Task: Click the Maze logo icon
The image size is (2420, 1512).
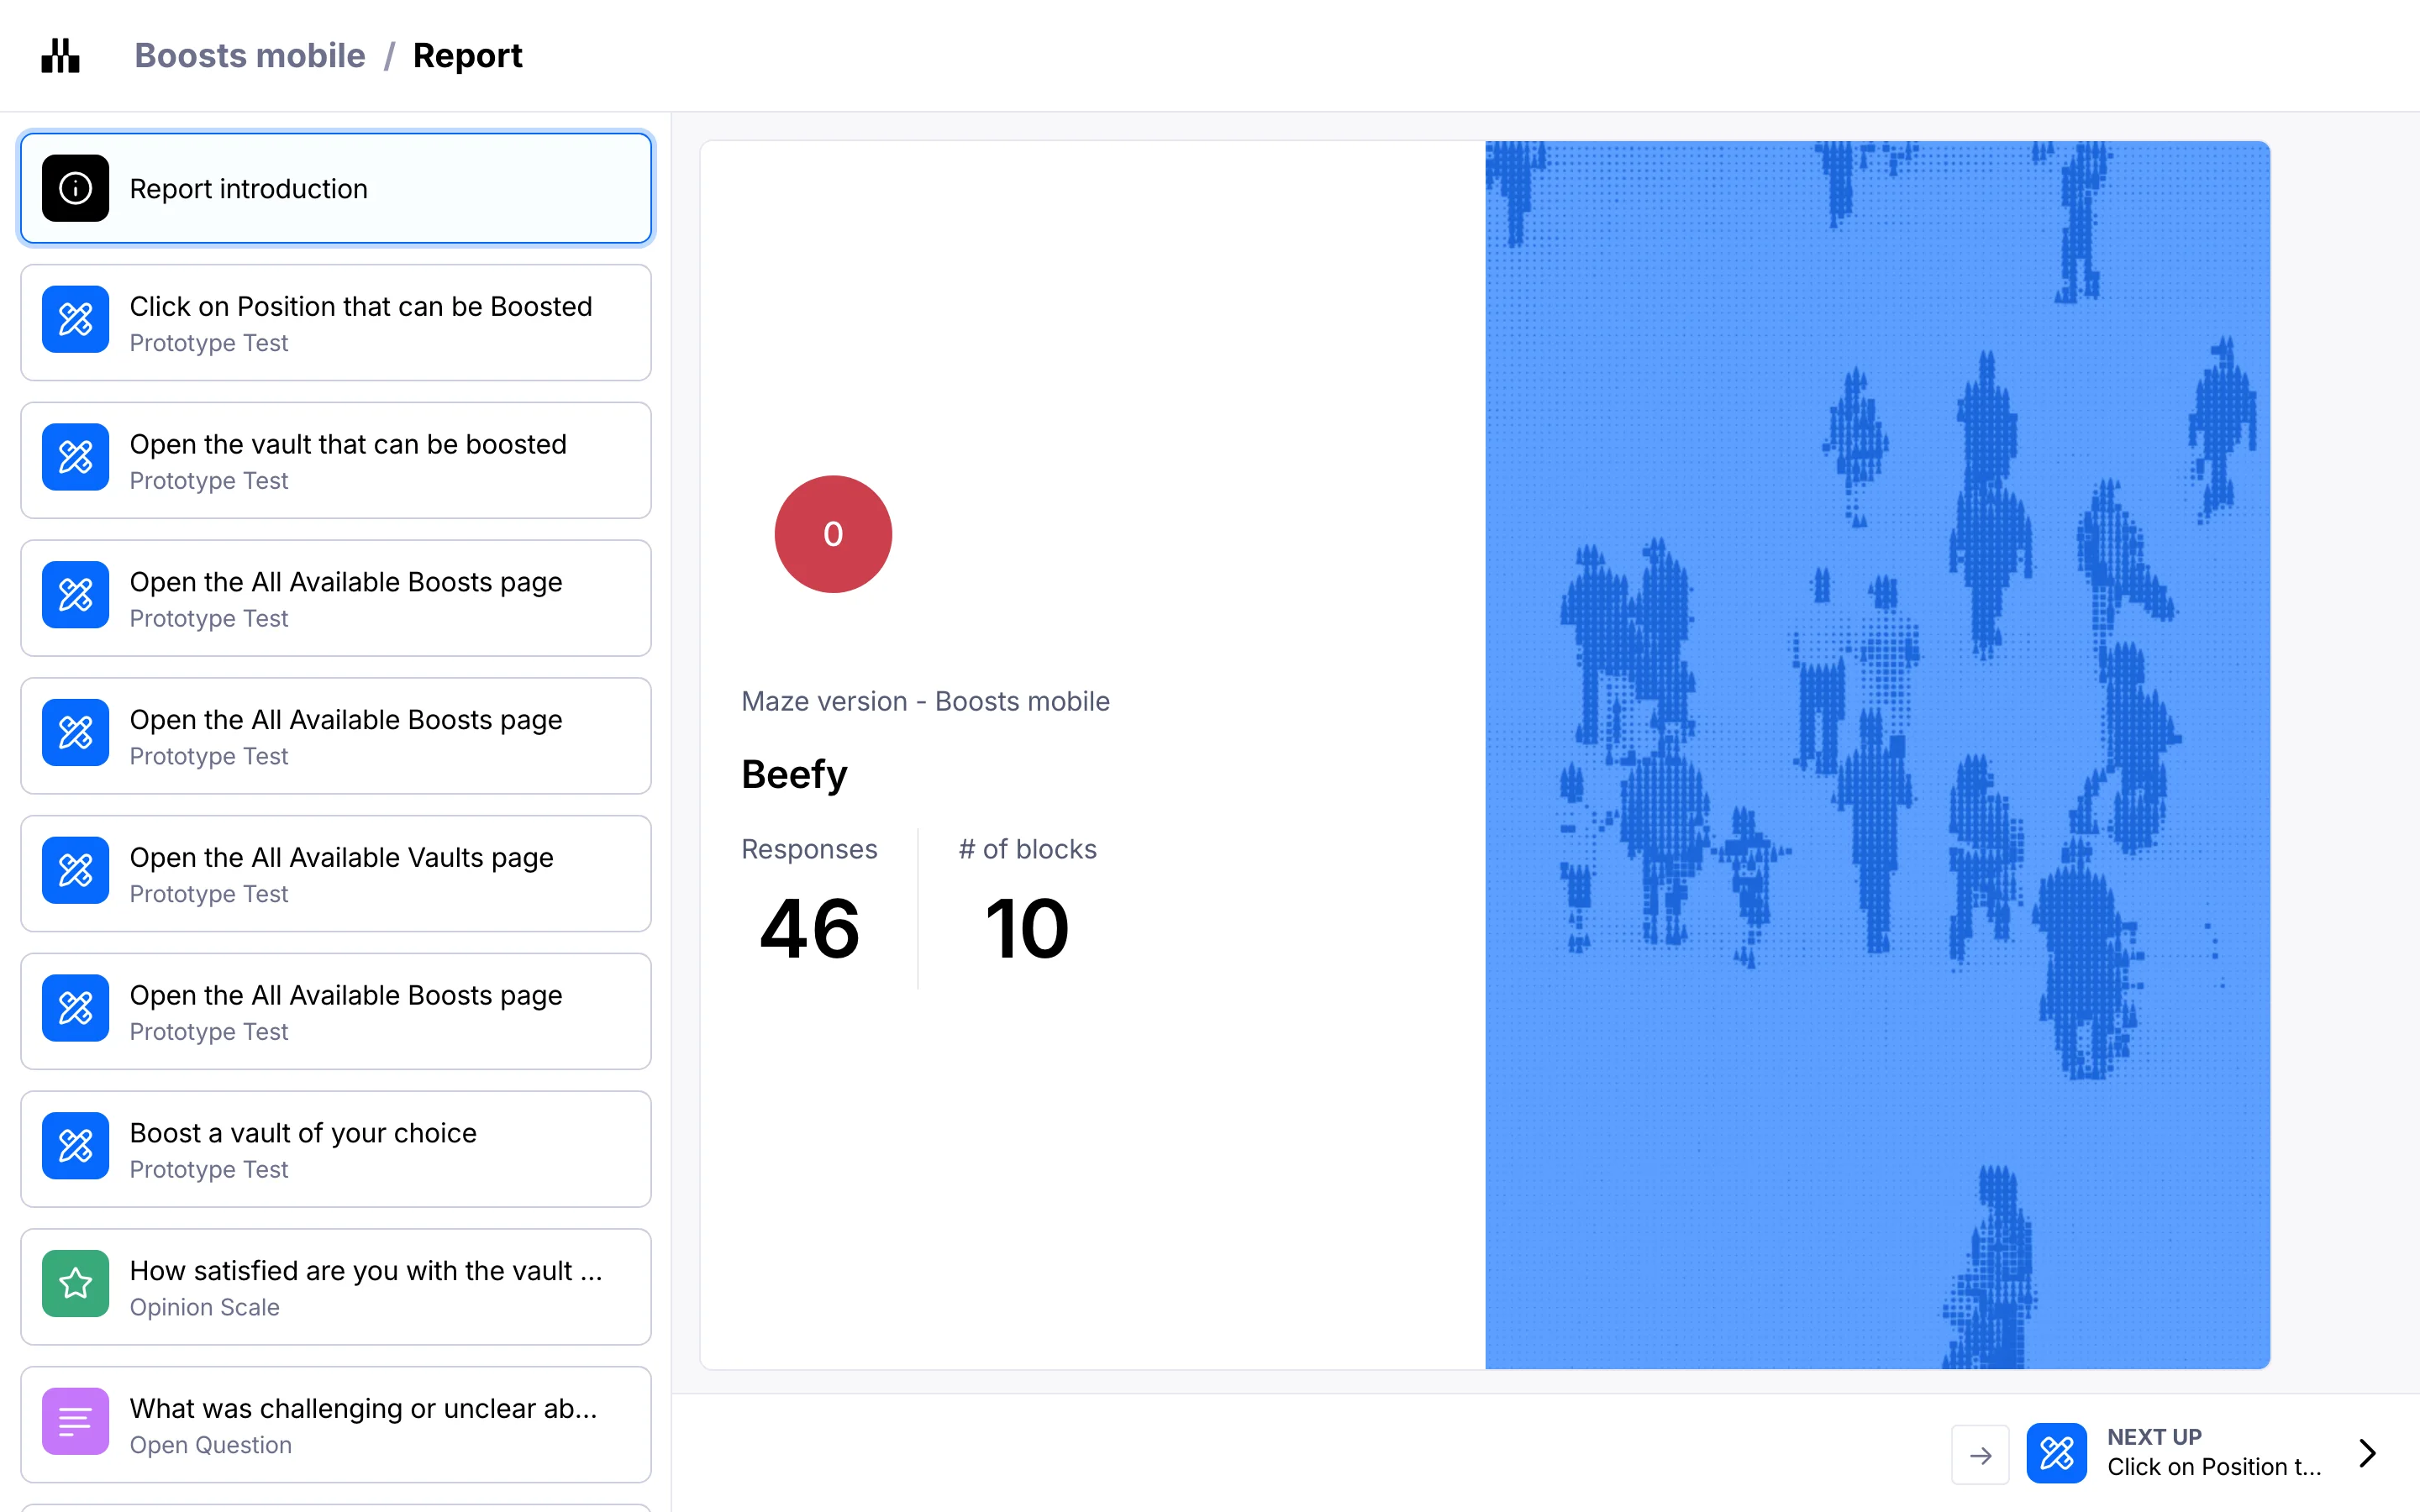Action: 60,56
